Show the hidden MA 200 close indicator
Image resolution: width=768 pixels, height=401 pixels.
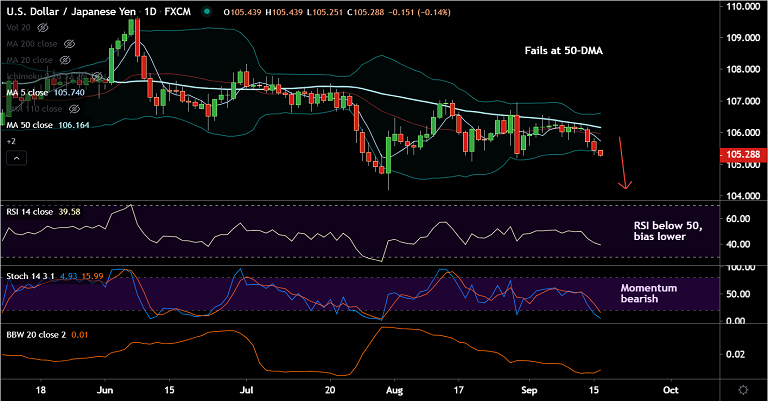70,44
